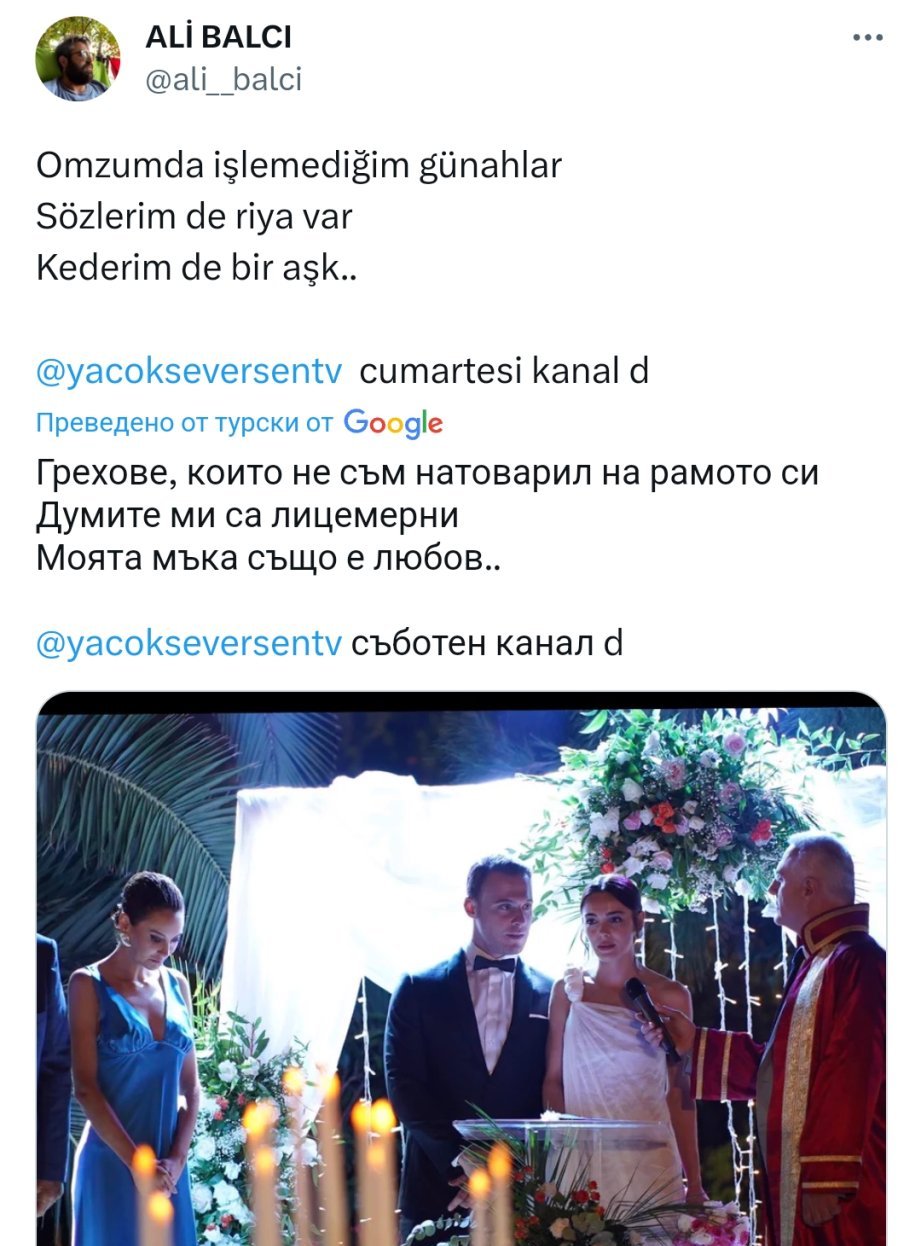Open the three-dot more options menu

867,38
